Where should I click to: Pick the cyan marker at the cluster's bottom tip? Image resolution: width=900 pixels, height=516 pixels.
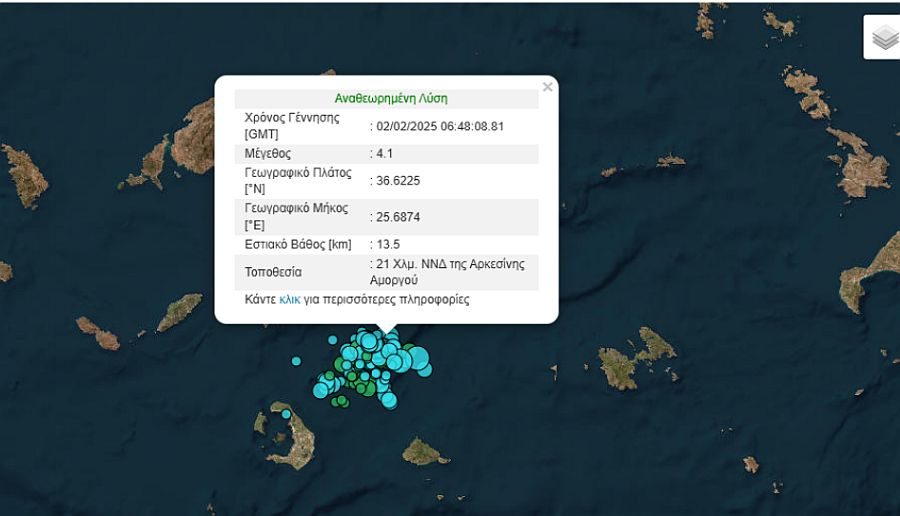pyautogui.click(x=389, y=400)
